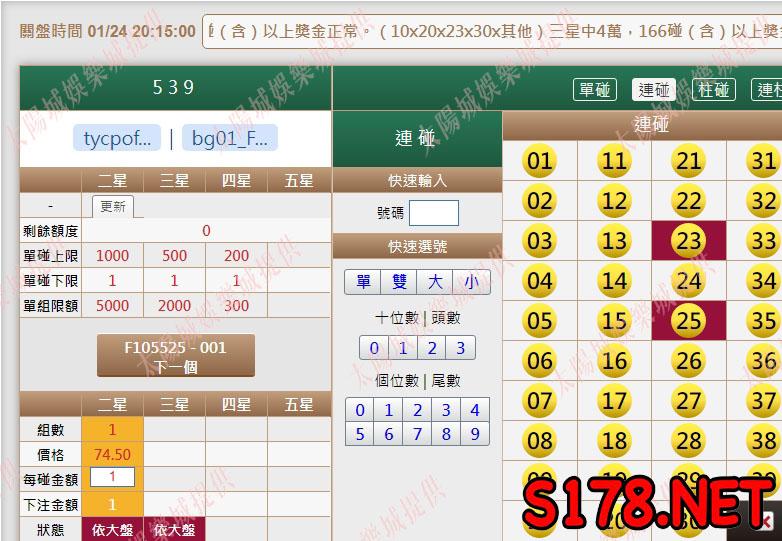Click the 剩餘額度 value 0
Screen dimensions: 782x541
point(206,231)
